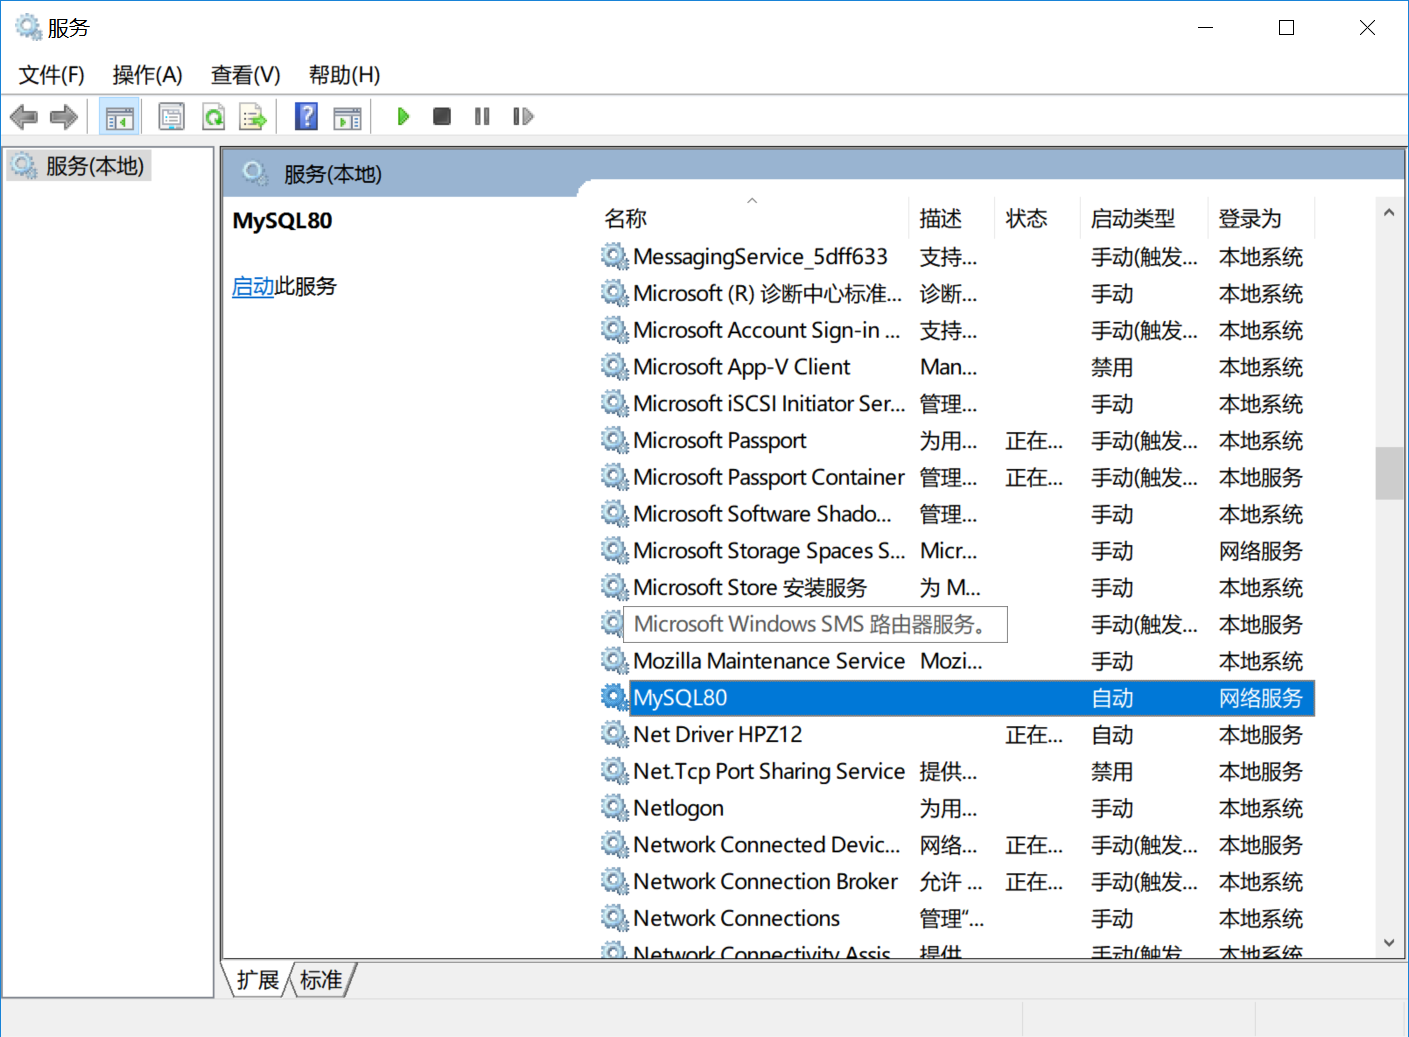The image size is (1409, 1037).
Task: Select the MySQL80 service row
Action: pos(957,698)
